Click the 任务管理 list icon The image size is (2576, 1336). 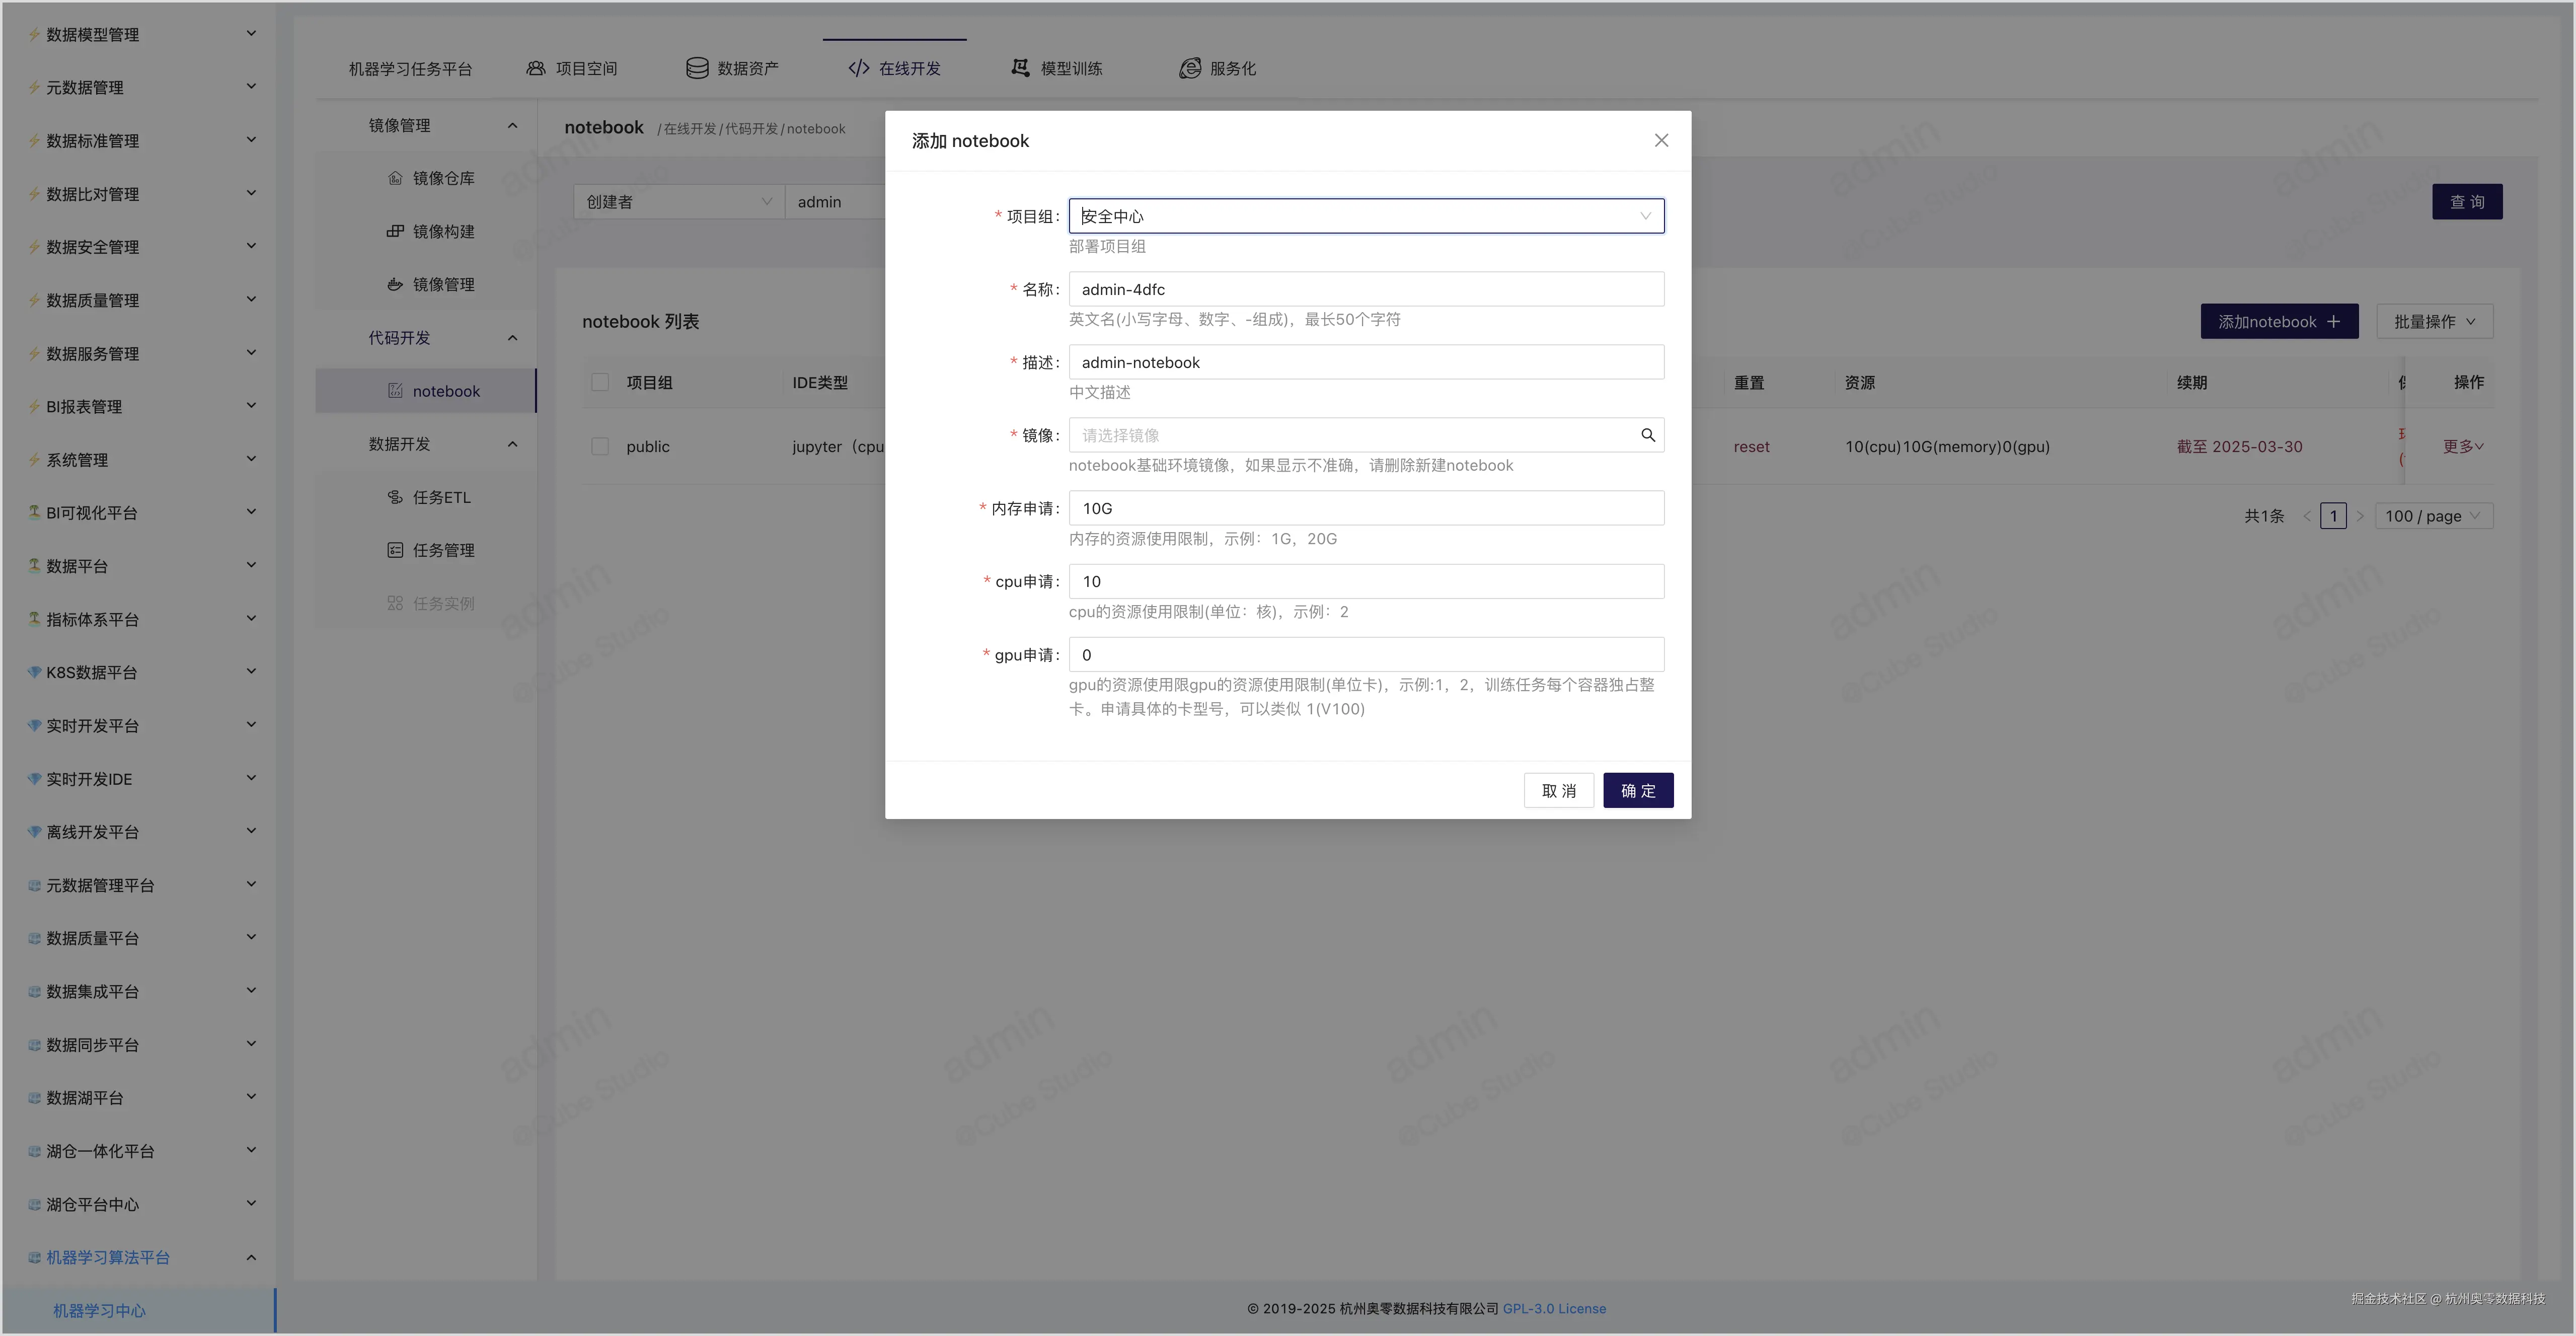(x=396, y=549)
